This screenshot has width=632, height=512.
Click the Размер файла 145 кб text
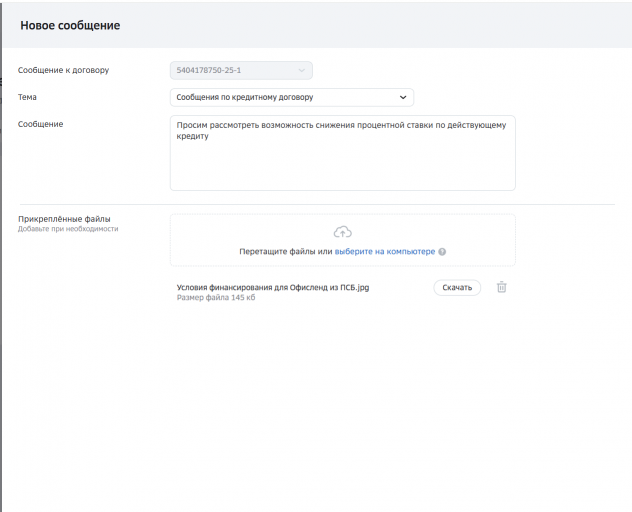coord(216,298)
